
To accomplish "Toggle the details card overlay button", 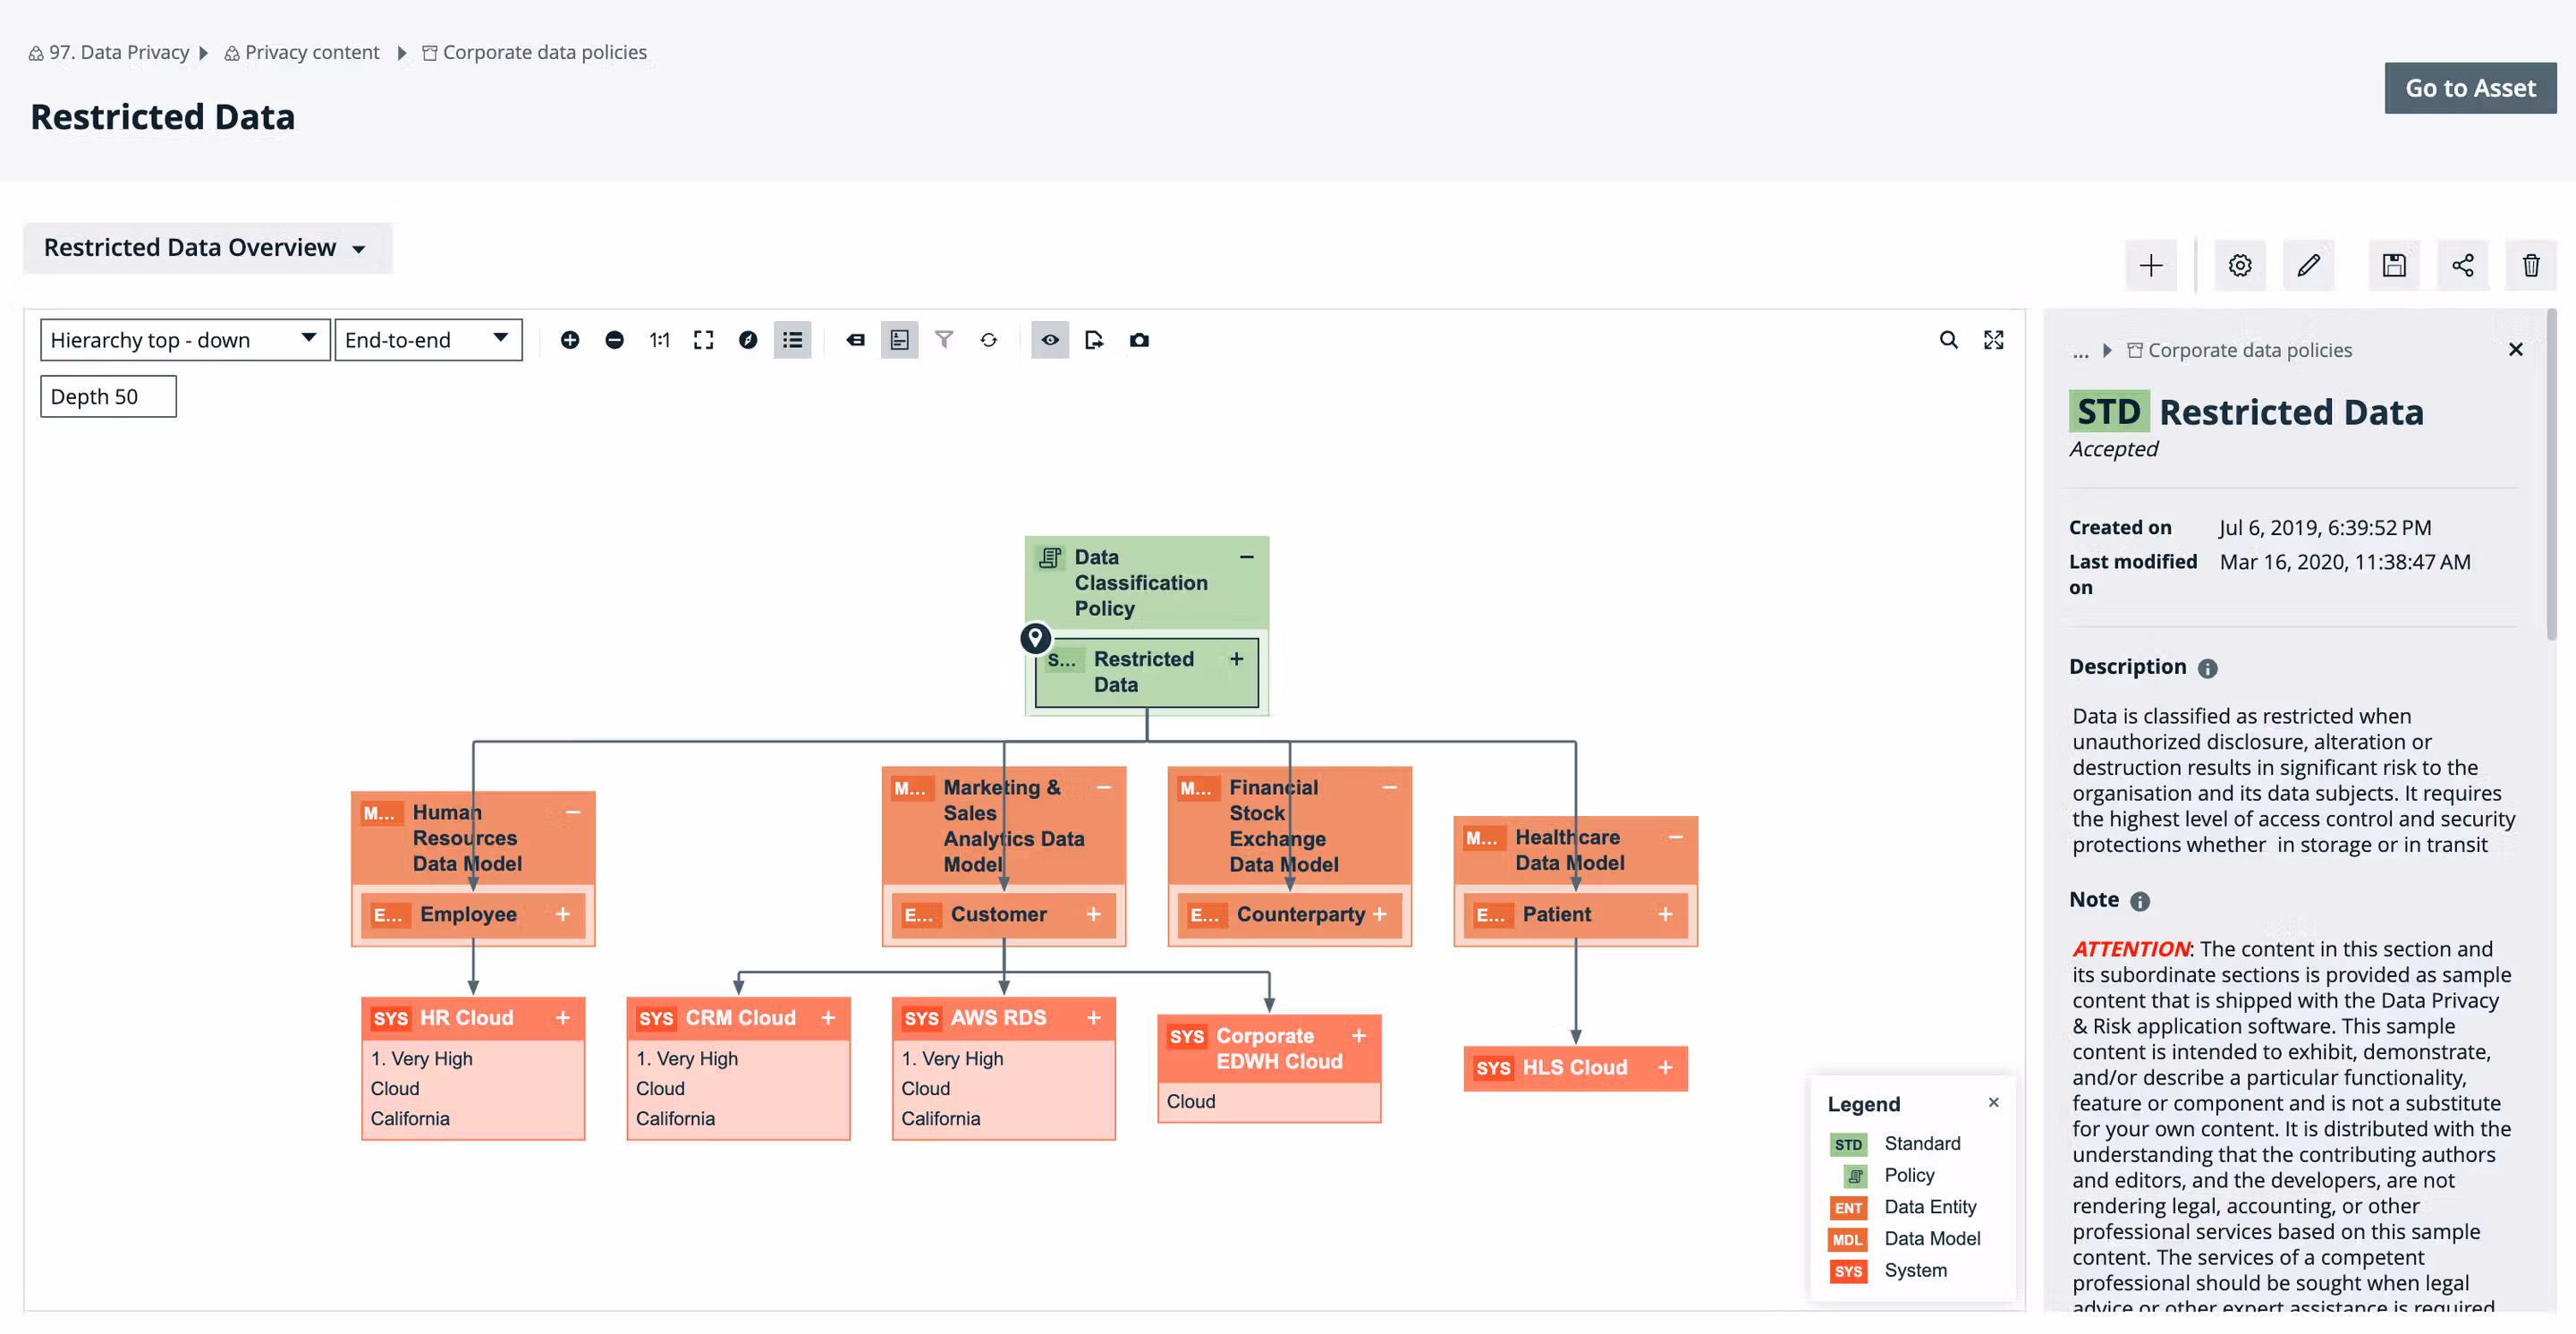I will 899,340.
